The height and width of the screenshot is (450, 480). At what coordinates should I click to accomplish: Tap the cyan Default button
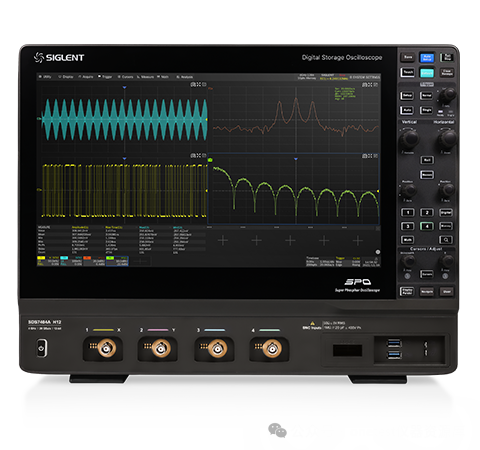click(x=427, y=73)
